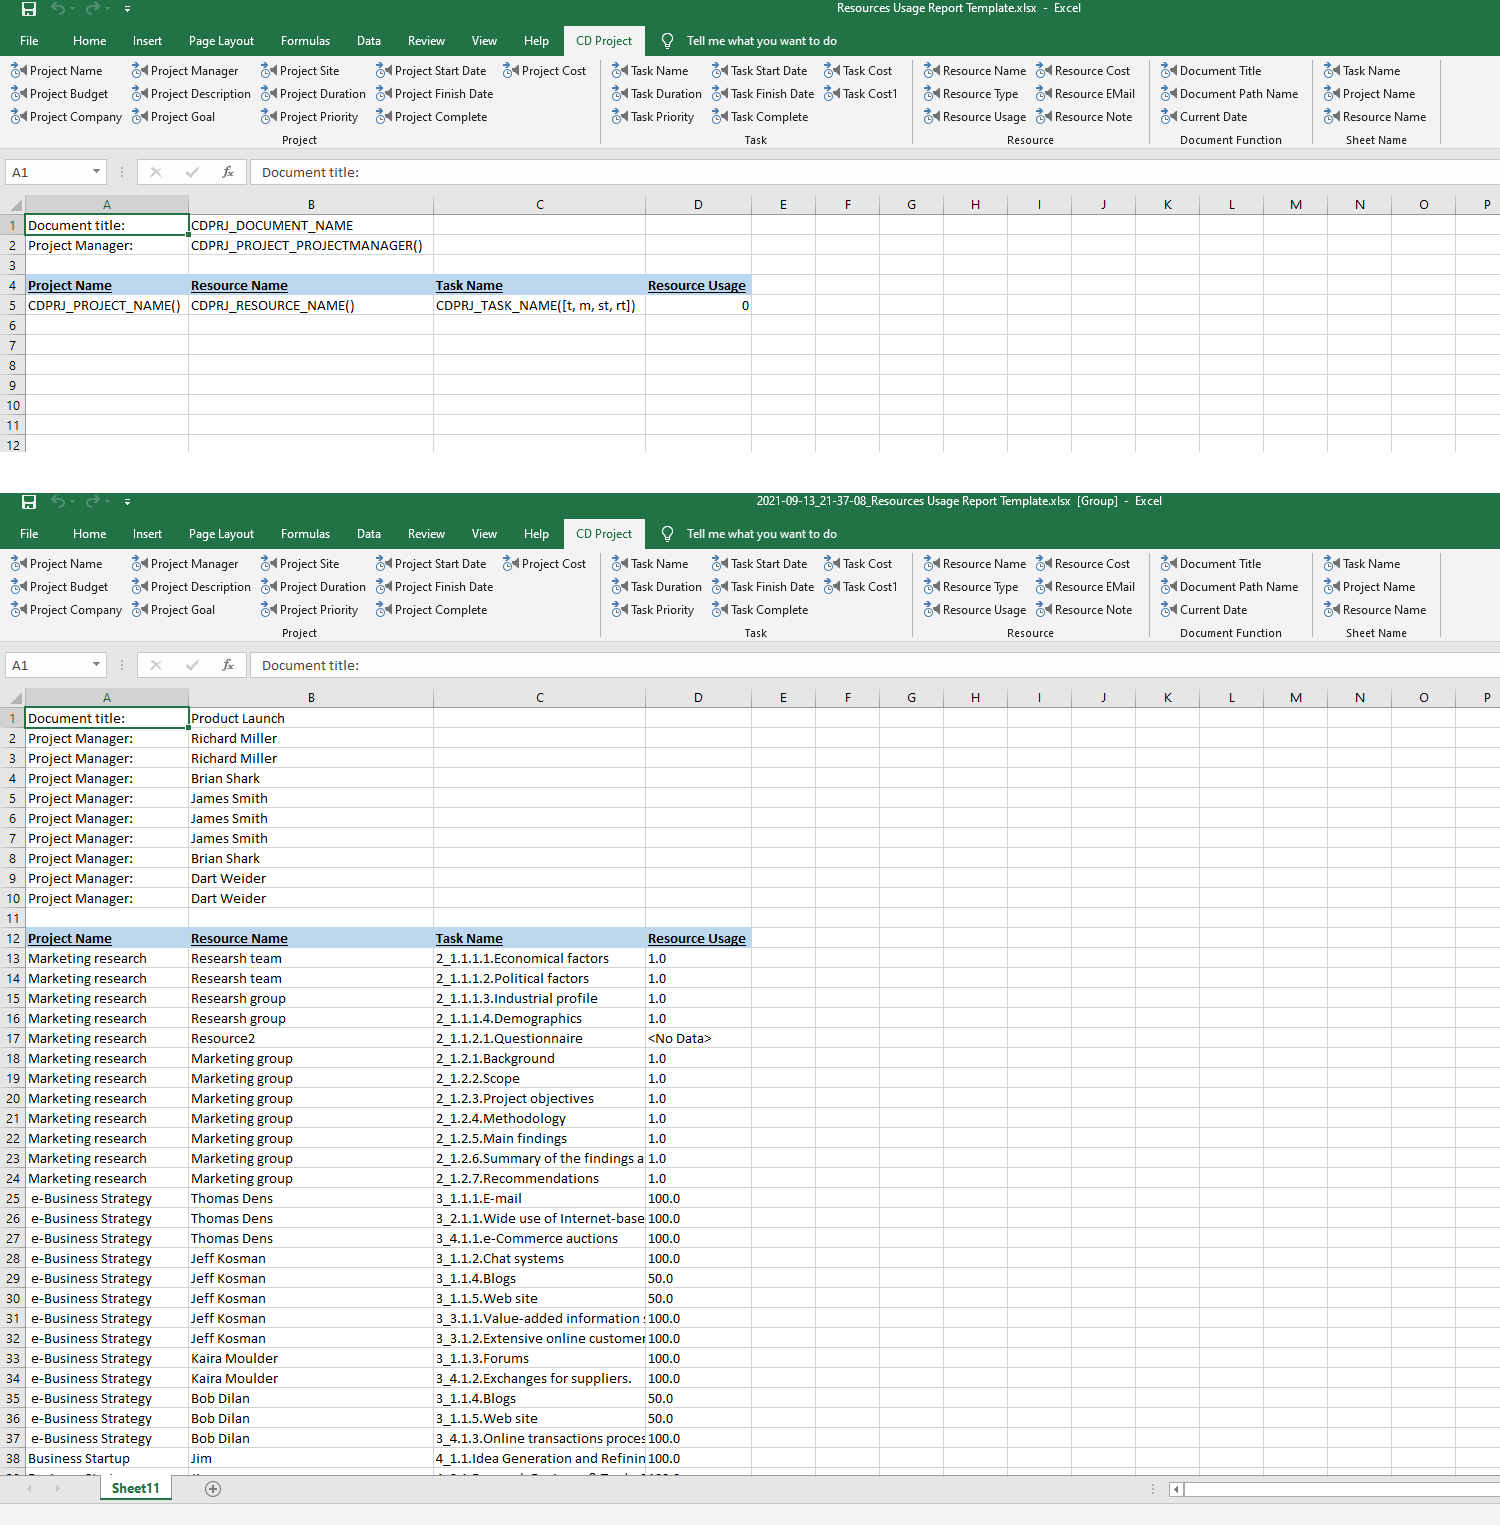1500x1525 pixels.
Task: Click Tell me what you want, upper window
Action: pyautogui.click(x=761, y=41)
